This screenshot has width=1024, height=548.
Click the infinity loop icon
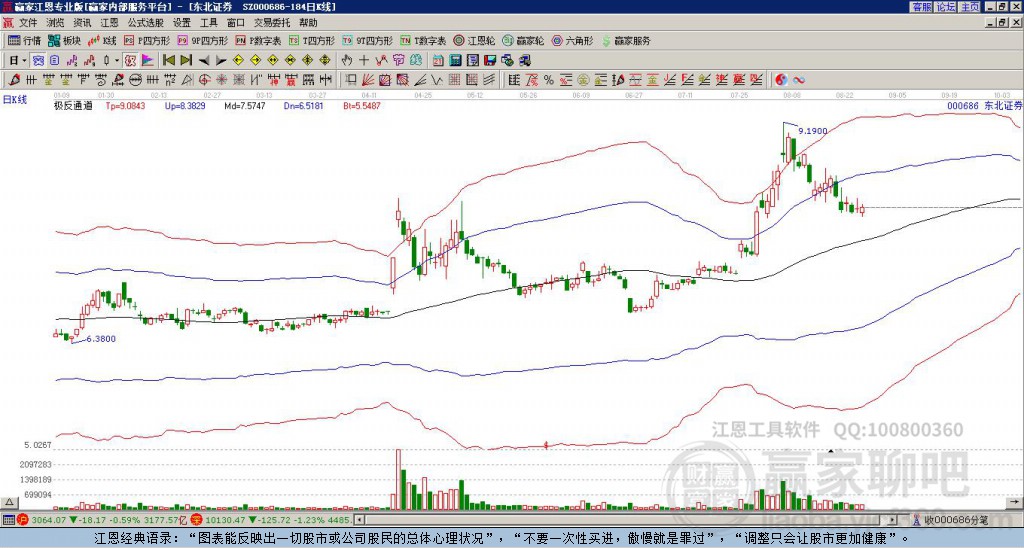pyautogui.click(x=798, y=80)
